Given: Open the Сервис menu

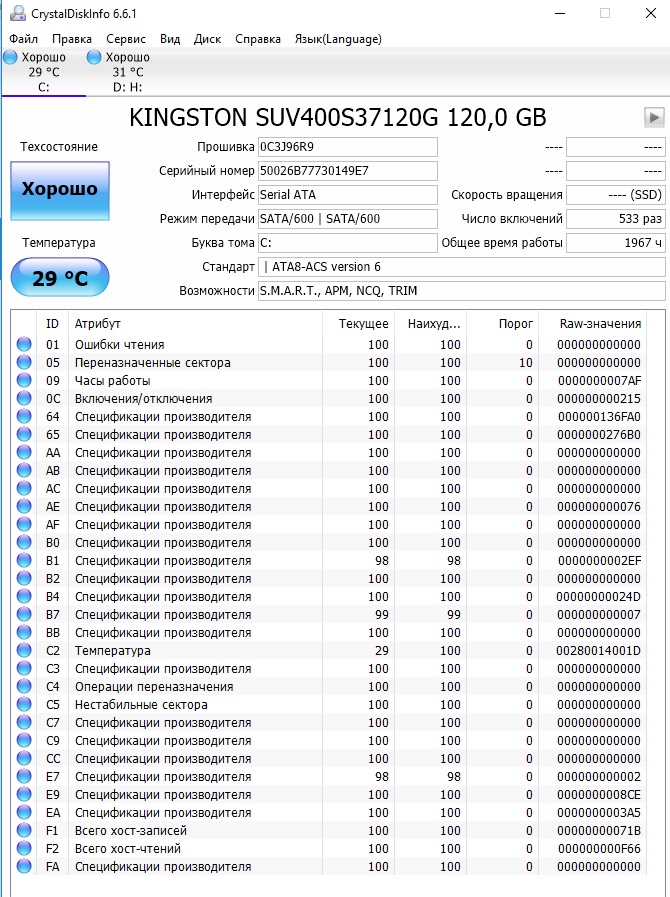Looking at the screenshot, I should (x=126, y=39).
